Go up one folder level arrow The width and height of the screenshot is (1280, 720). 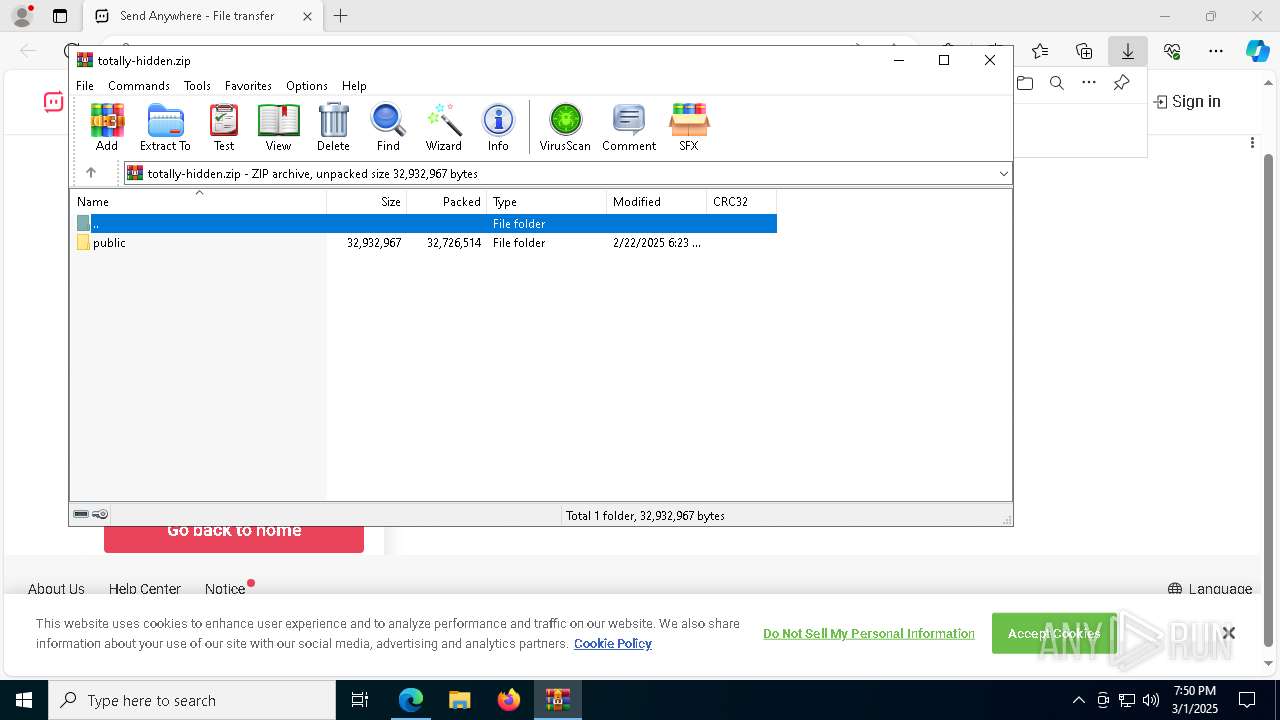(91, 173)
